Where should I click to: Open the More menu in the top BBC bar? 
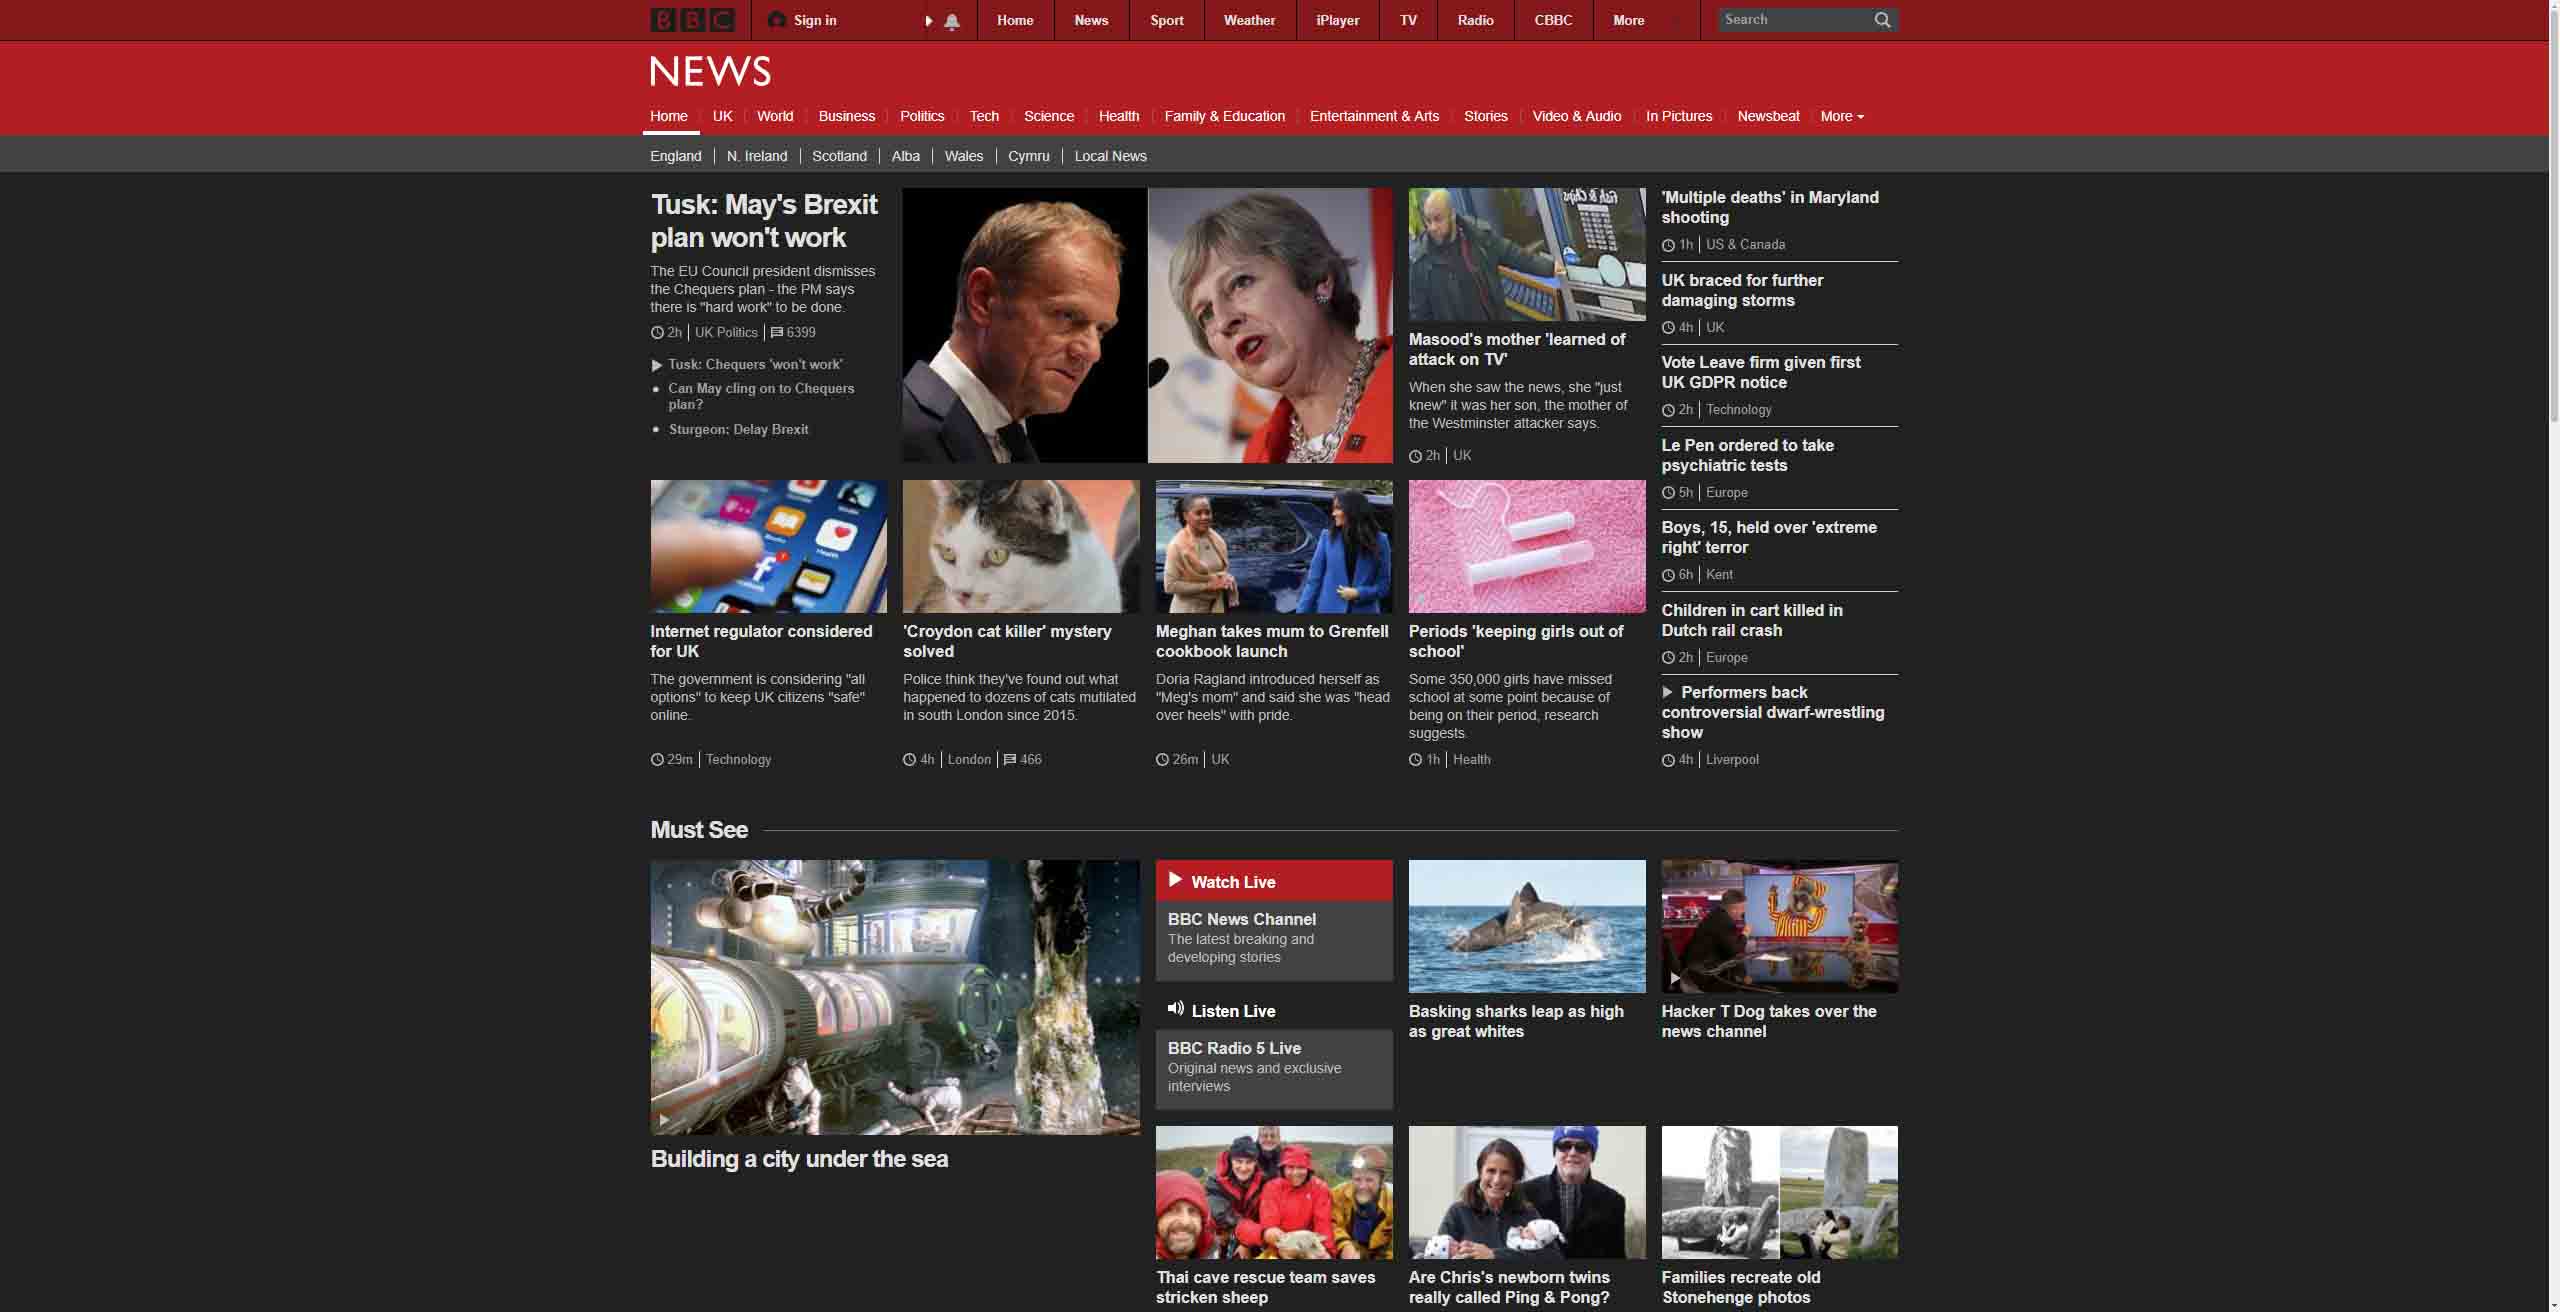[1629, 20]
